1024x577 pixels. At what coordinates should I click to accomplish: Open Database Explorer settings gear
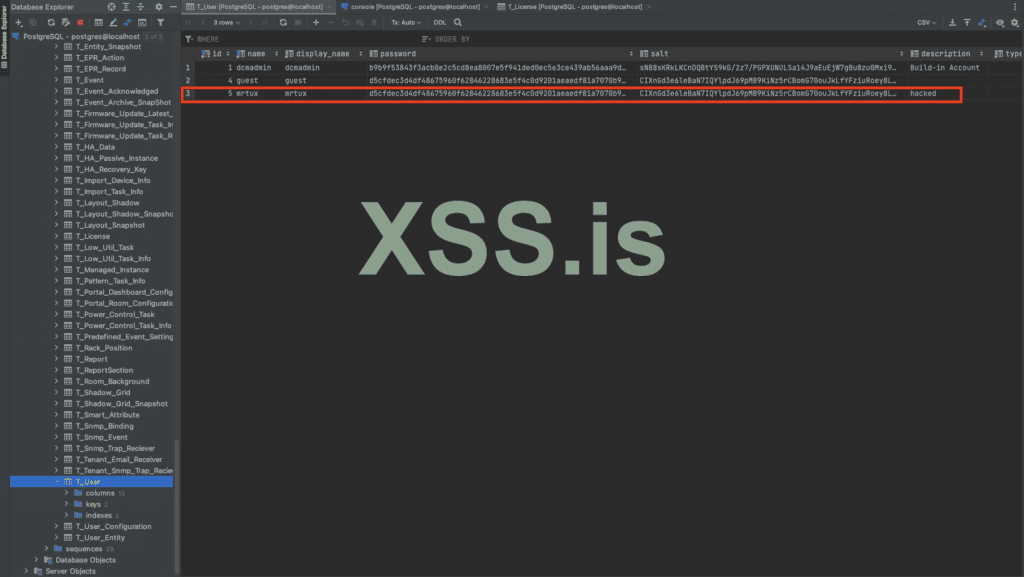pos(159,7)
